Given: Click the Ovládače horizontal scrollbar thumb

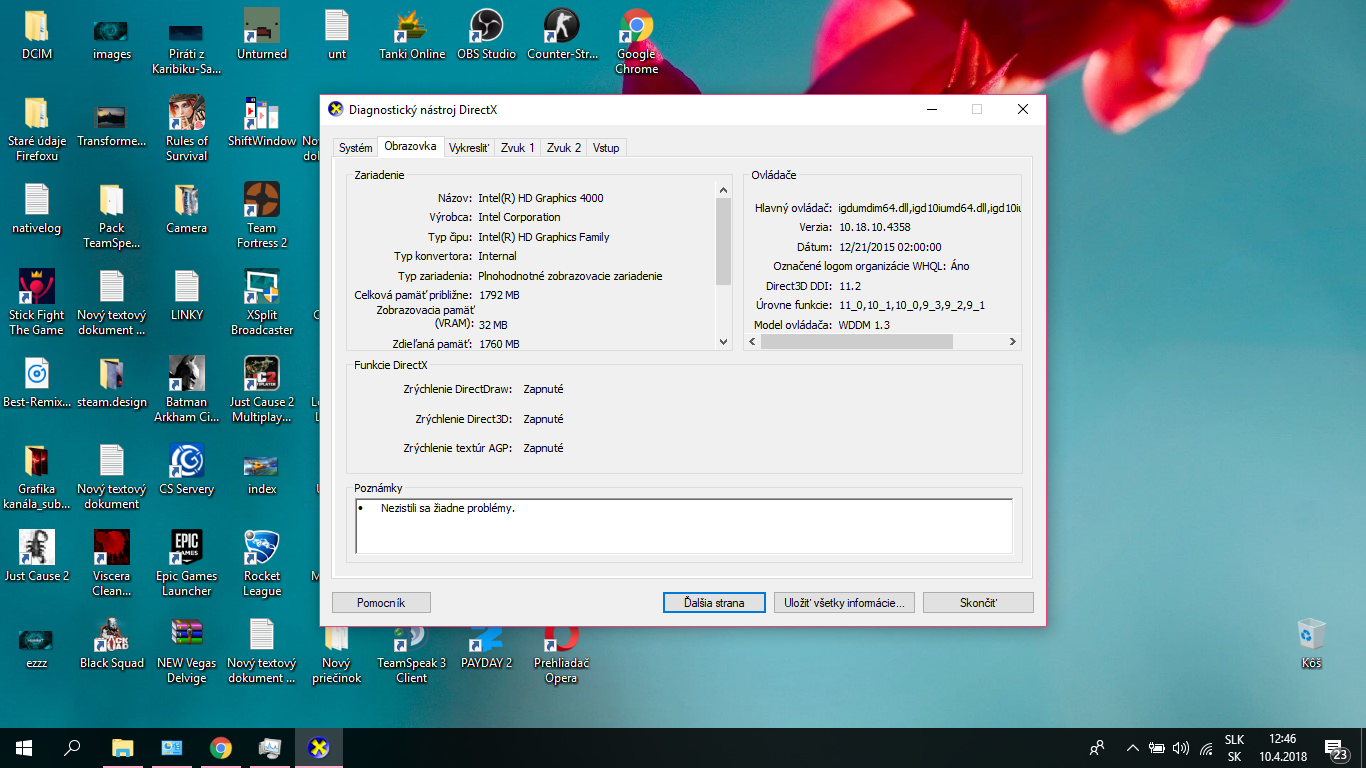Looking at the screenshot, I should [x=857, y=342].
